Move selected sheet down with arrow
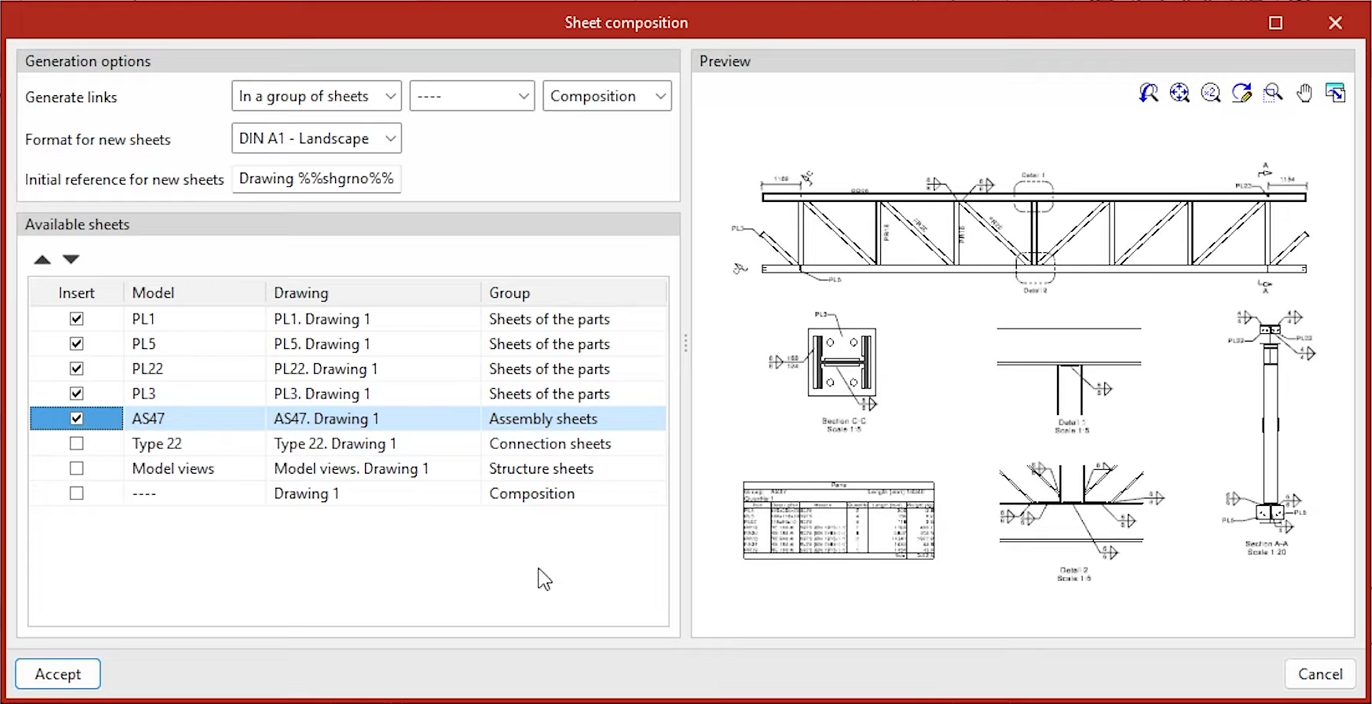Image resolution: width=1372 pixels, height=704 pixels. tap(71, 259)
